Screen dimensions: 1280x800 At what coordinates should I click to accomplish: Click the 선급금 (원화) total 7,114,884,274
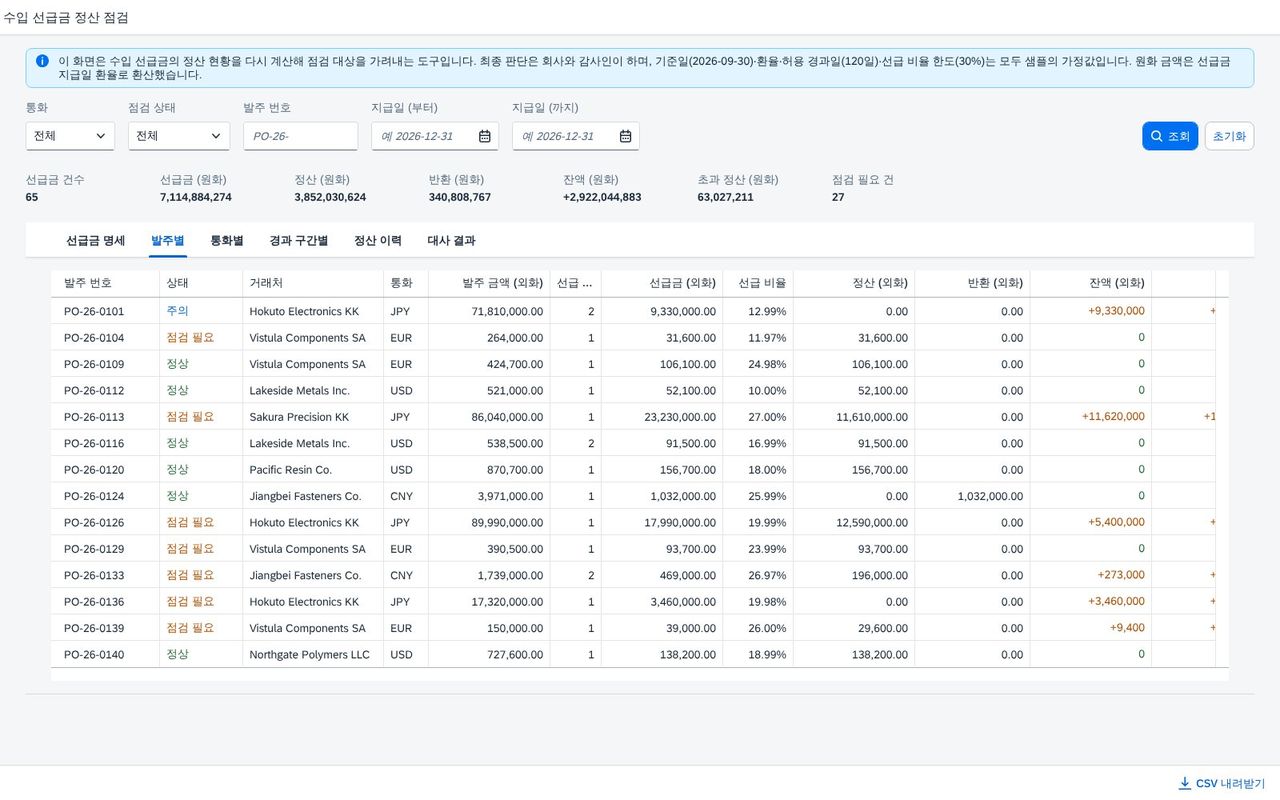point(196,197)
